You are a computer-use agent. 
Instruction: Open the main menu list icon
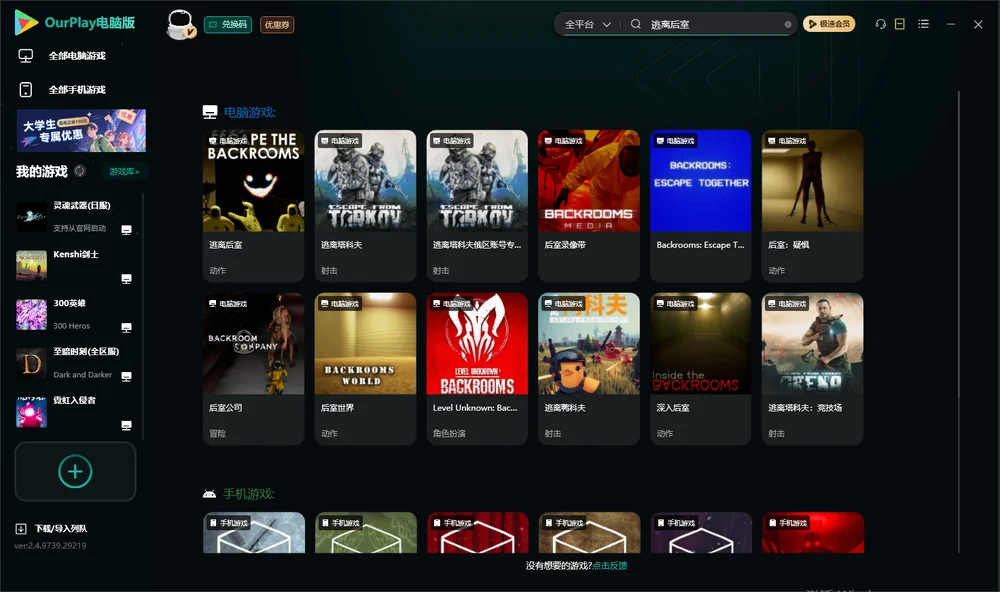(923, 24)
